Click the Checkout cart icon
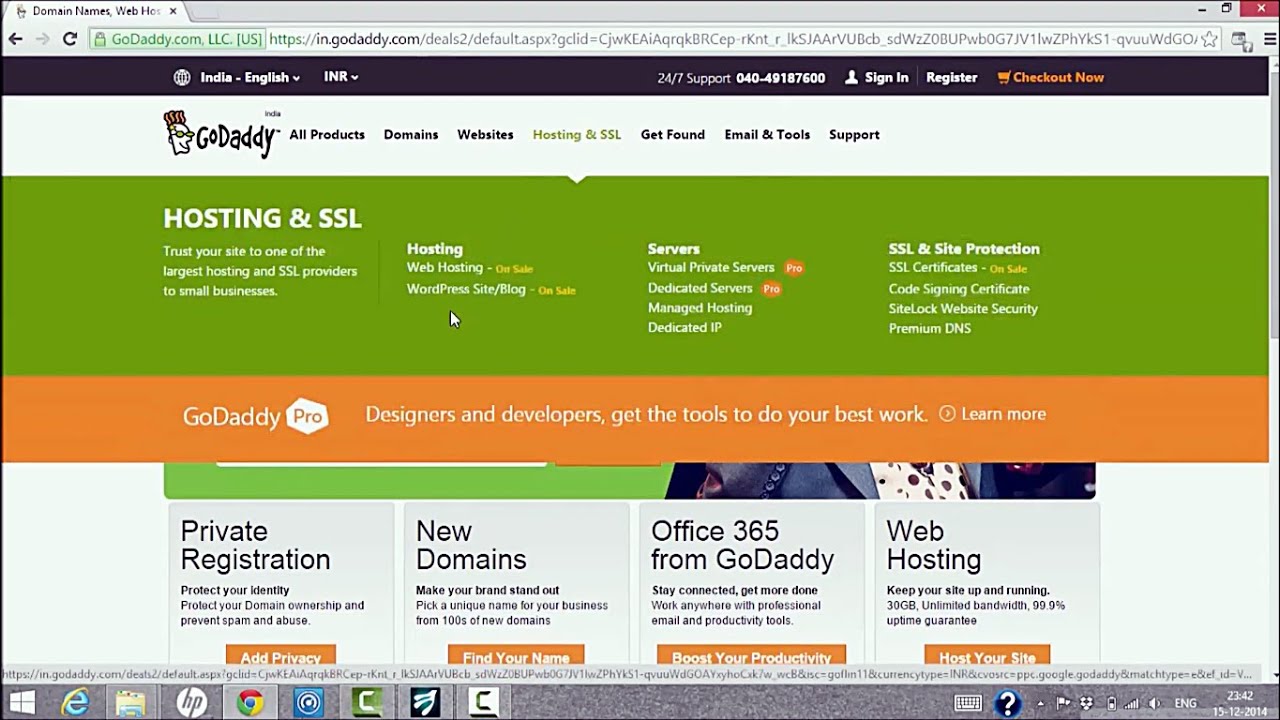The height and width of the screenshot is (720, 1280). pyautogui.click(x=1004, y=77)
